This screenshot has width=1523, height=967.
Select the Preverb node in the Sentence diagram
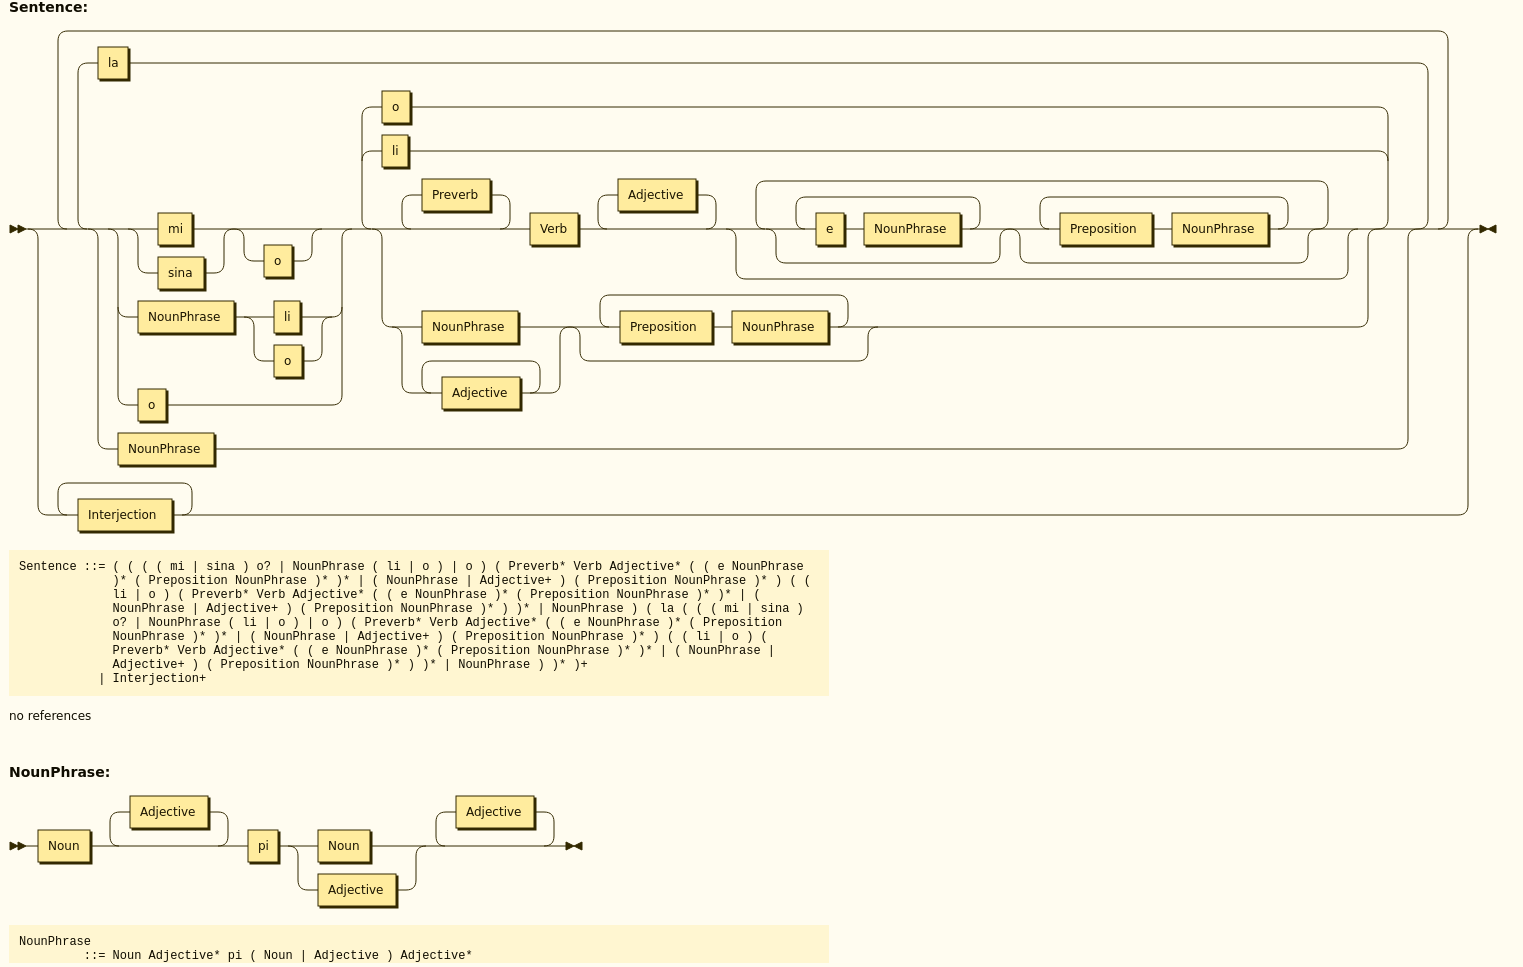tap(455, 194)
